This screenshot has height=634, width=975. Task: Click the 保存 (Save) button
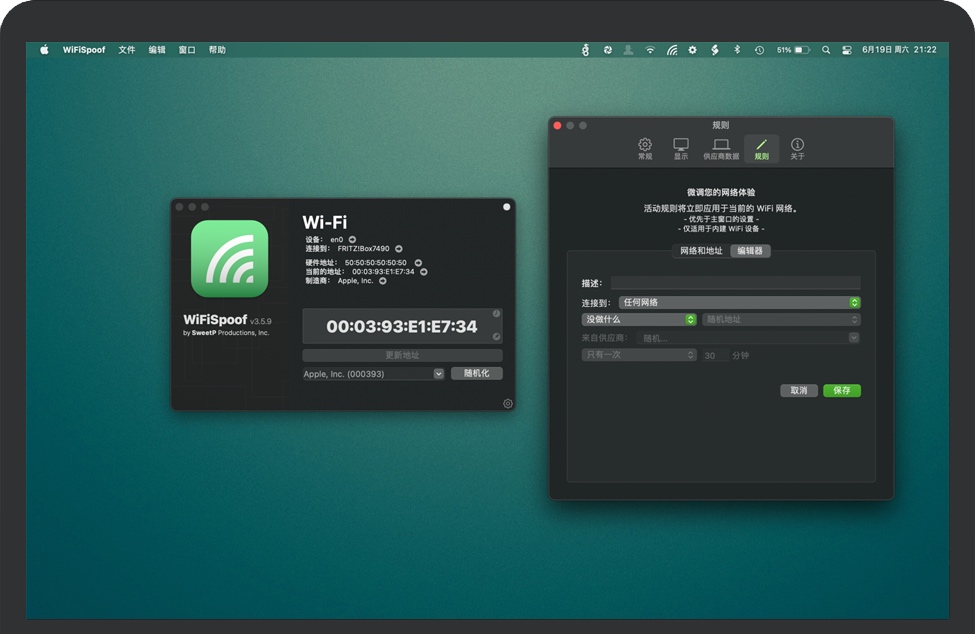[842, 390]
